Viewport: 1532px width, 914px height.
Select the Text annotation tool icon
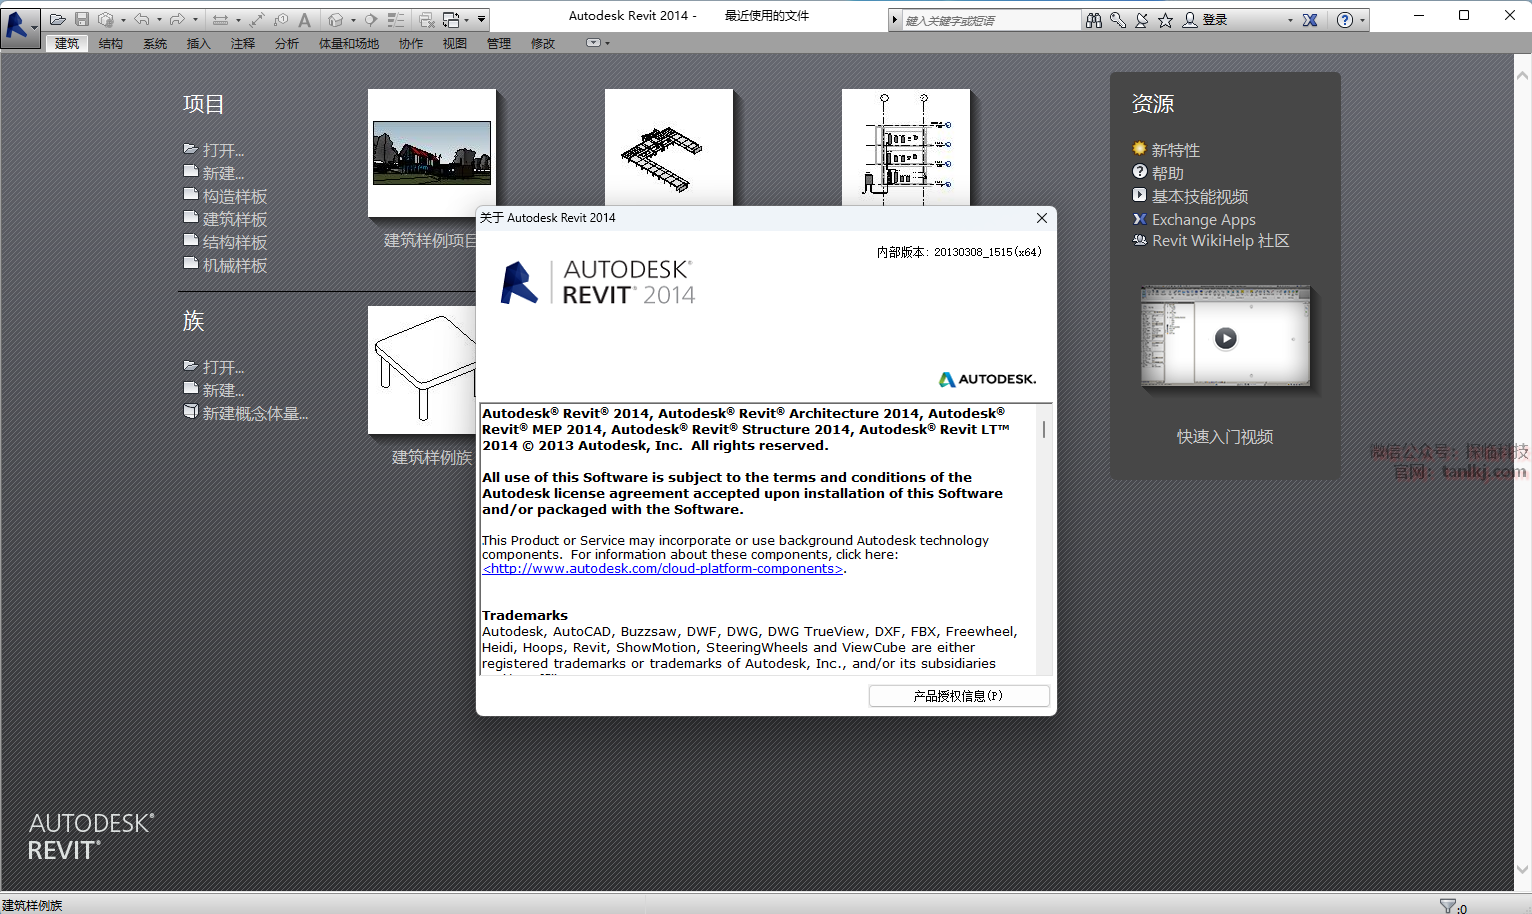point(304,20)
